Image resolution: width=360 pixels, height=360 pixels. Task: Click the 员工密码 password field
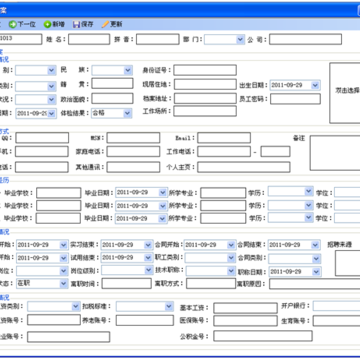295,99
